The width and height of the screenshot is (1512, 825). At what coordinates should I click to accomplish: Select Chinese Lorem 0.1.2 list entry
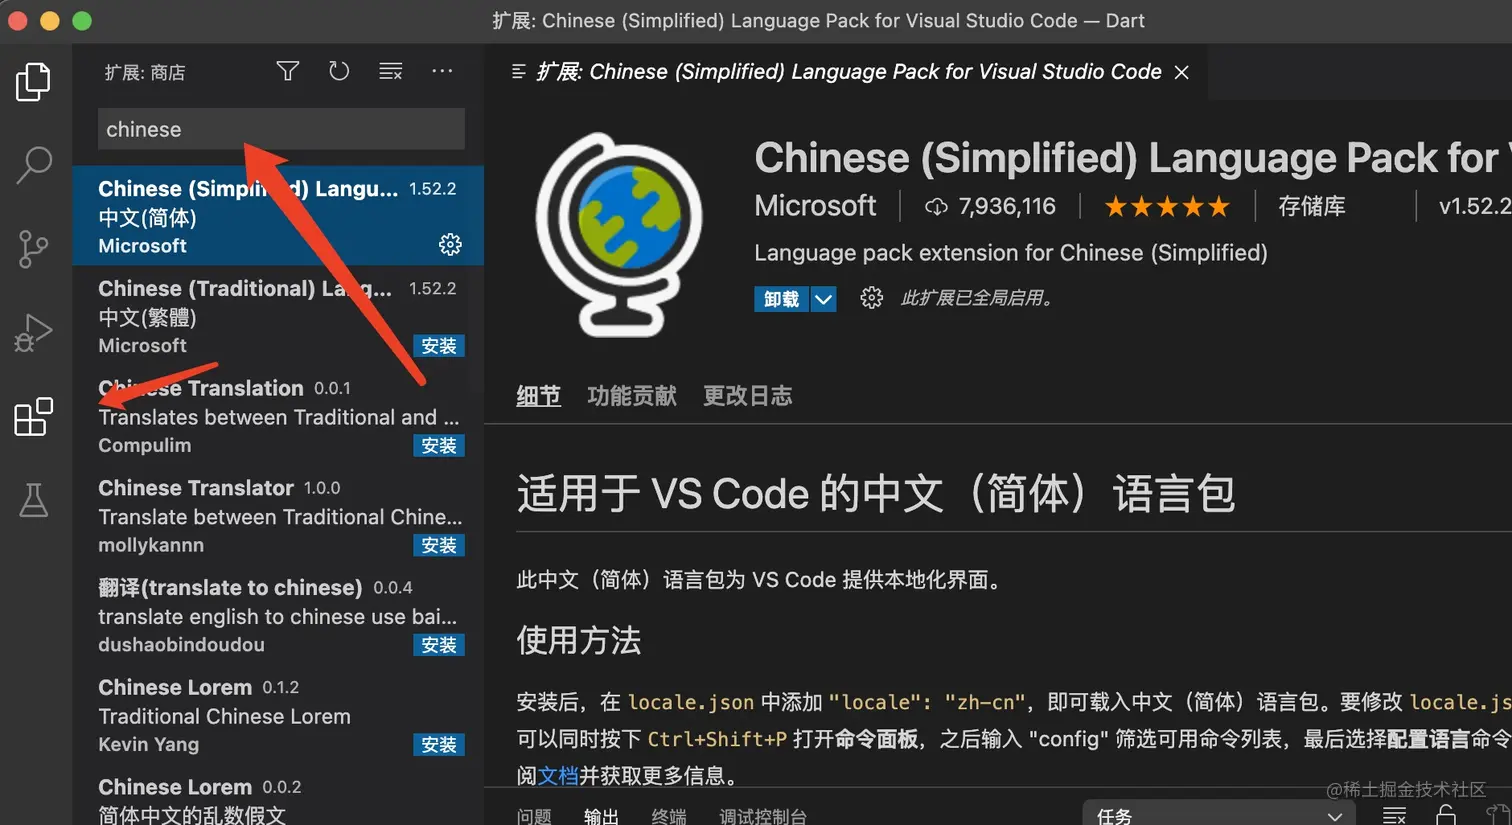tap(278, 716)
